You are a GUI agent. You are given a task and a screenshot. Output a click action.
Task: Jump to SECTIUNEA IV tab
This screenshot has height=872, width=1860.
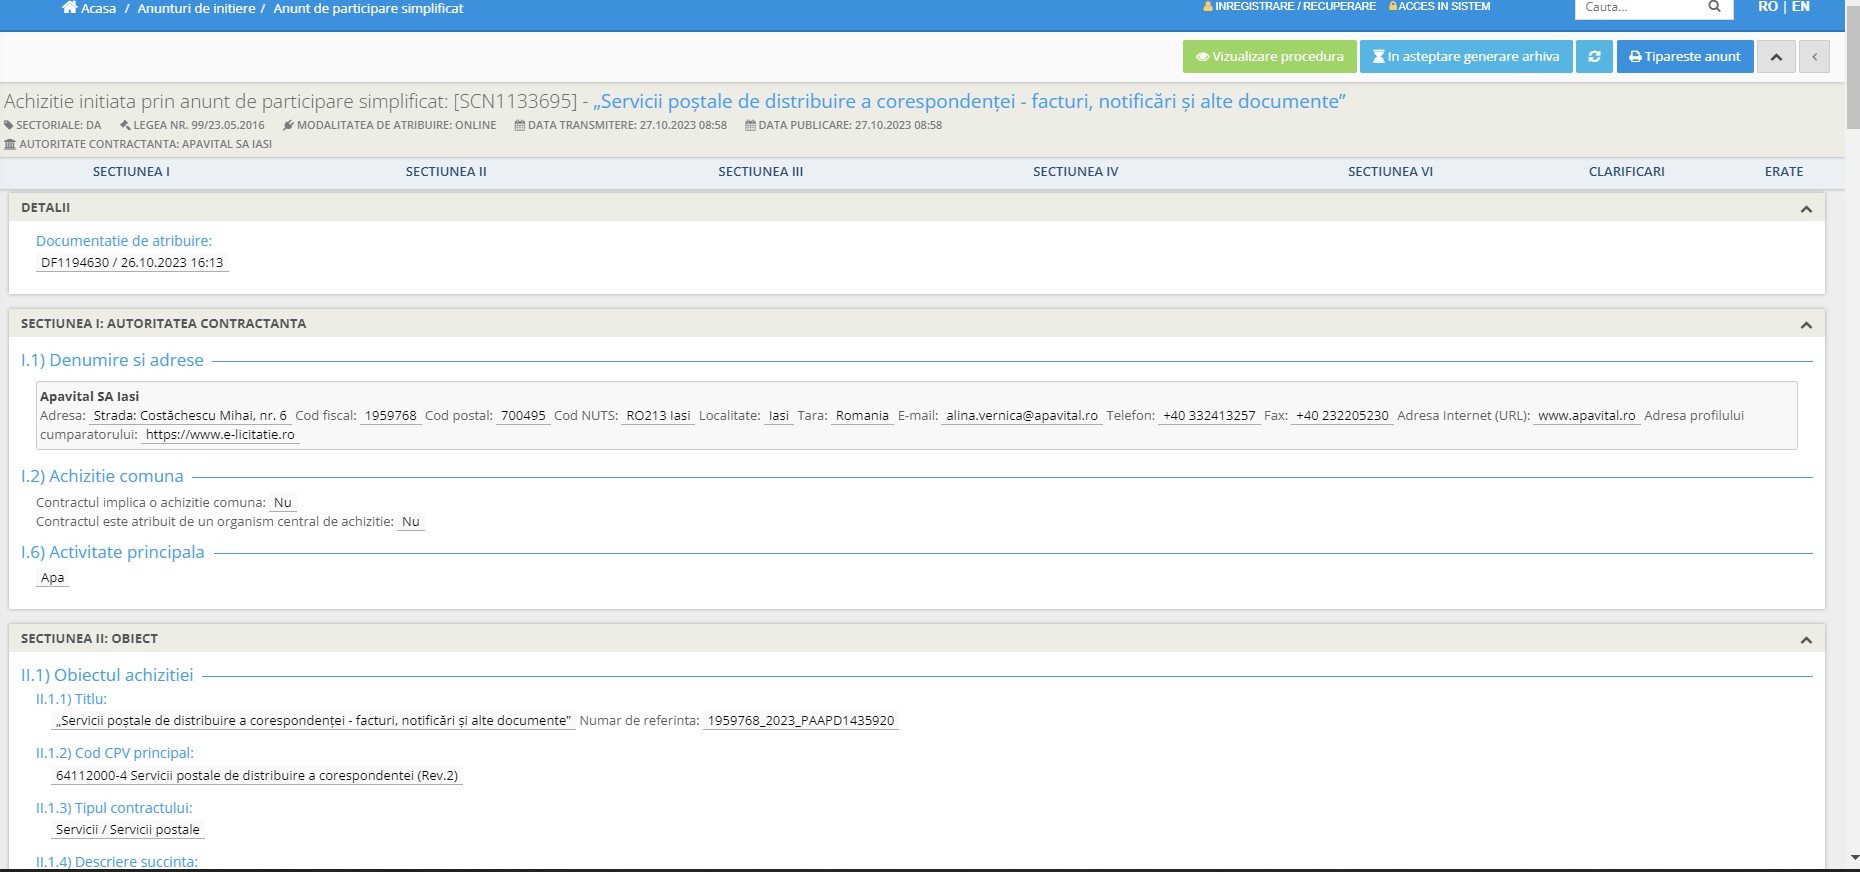(x=1076, y=172)
